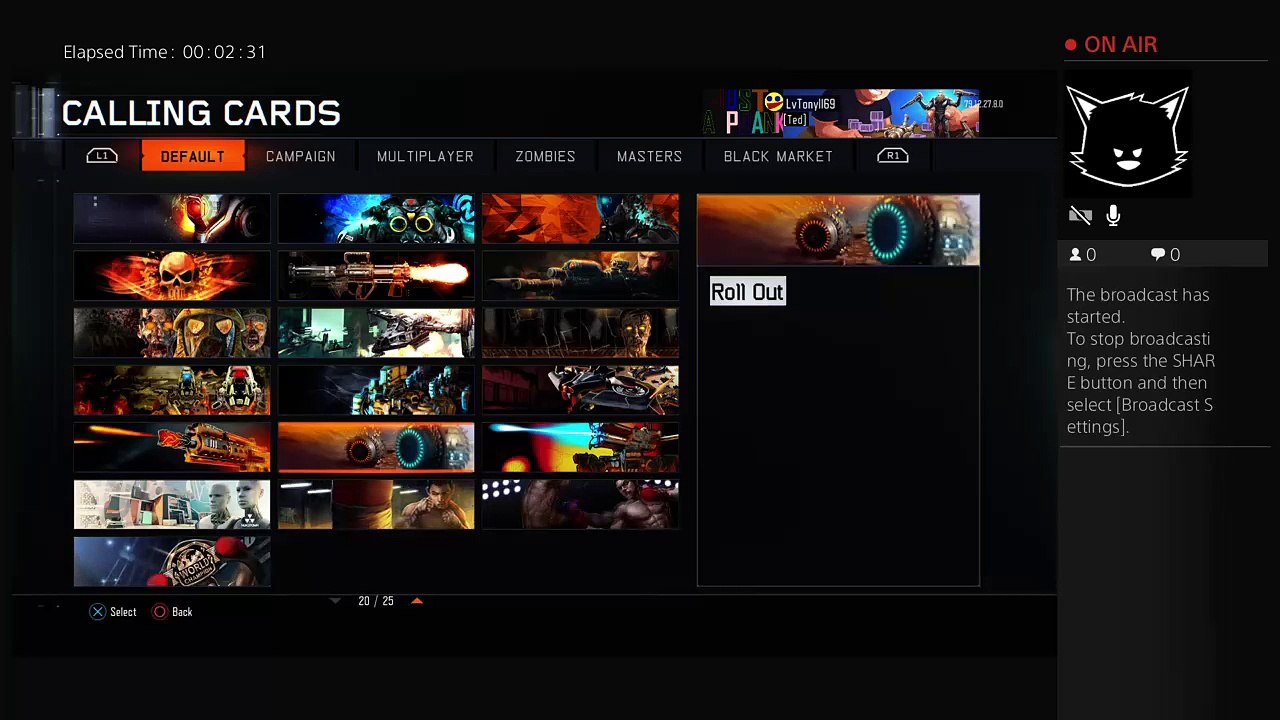Toggle the broadcast camera-off icon

coord(1080,215)
